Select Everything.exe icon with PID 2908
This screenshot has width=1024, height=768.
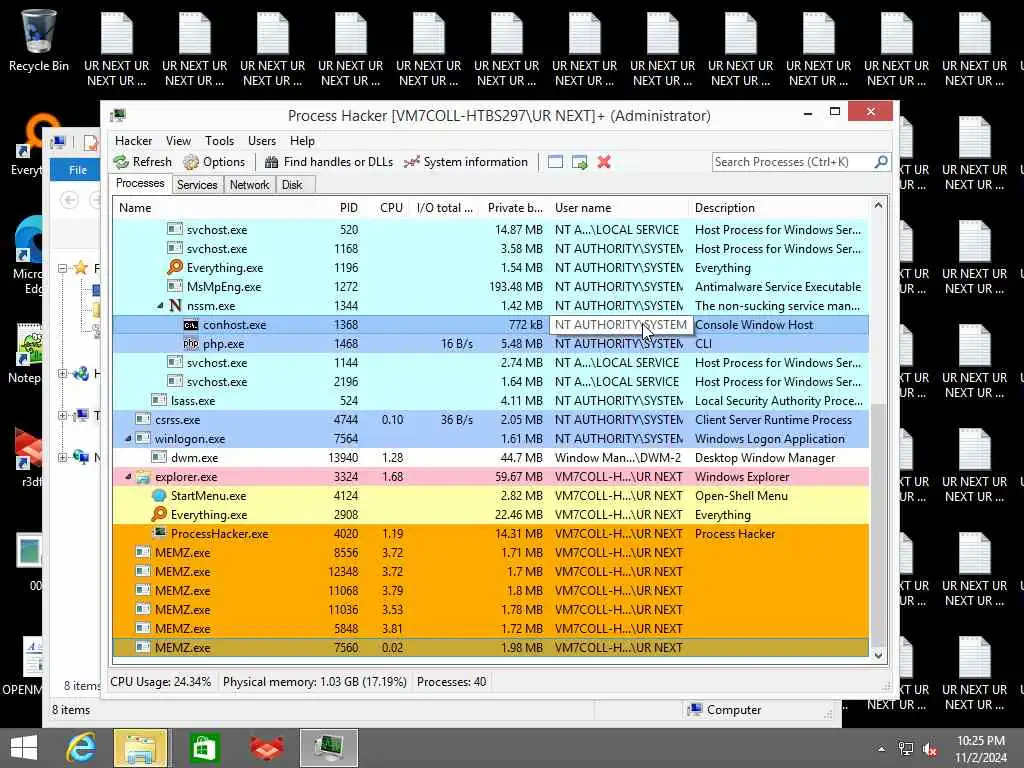coord(159,514)
